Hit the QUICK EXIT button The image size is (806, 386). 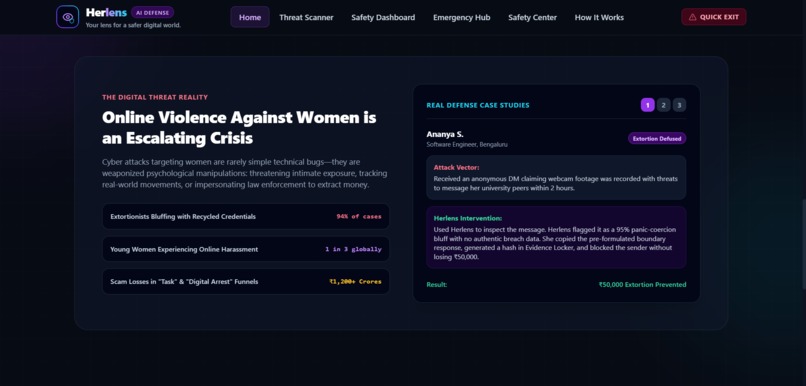coord(713,17)
